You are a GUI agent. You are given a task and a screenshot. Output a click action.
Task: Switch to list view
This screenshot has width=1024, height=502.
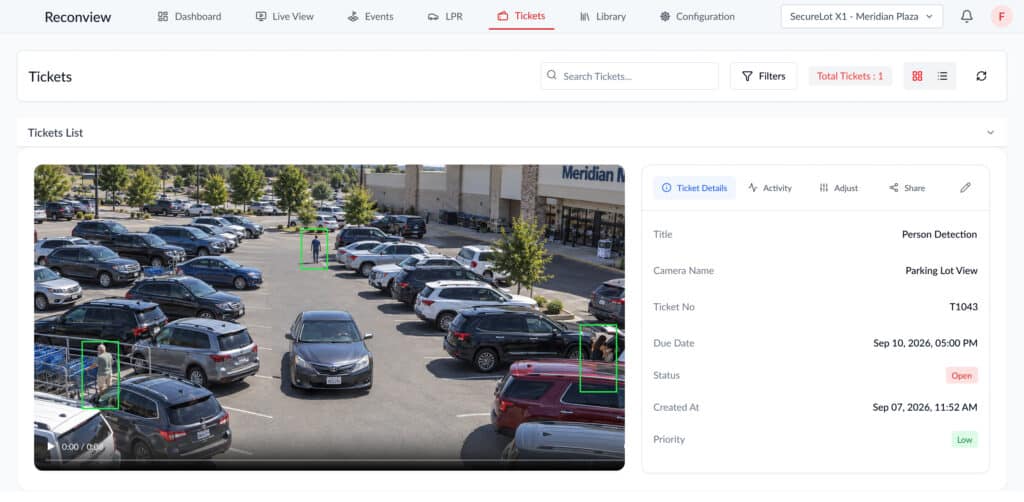point(942,76)
